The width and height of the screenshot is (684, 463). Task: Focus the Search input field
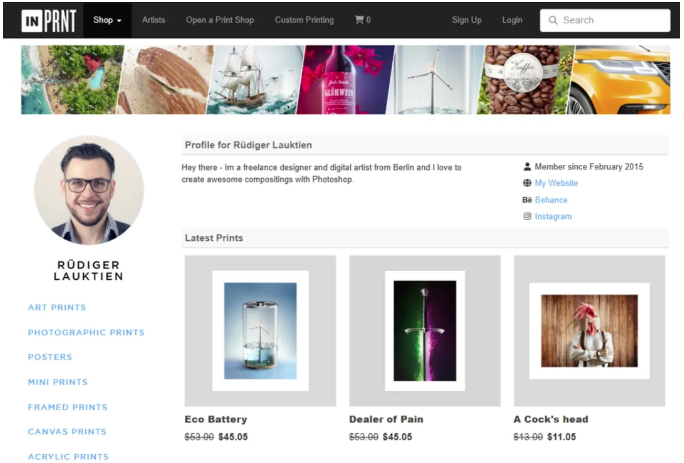(612, 20)
